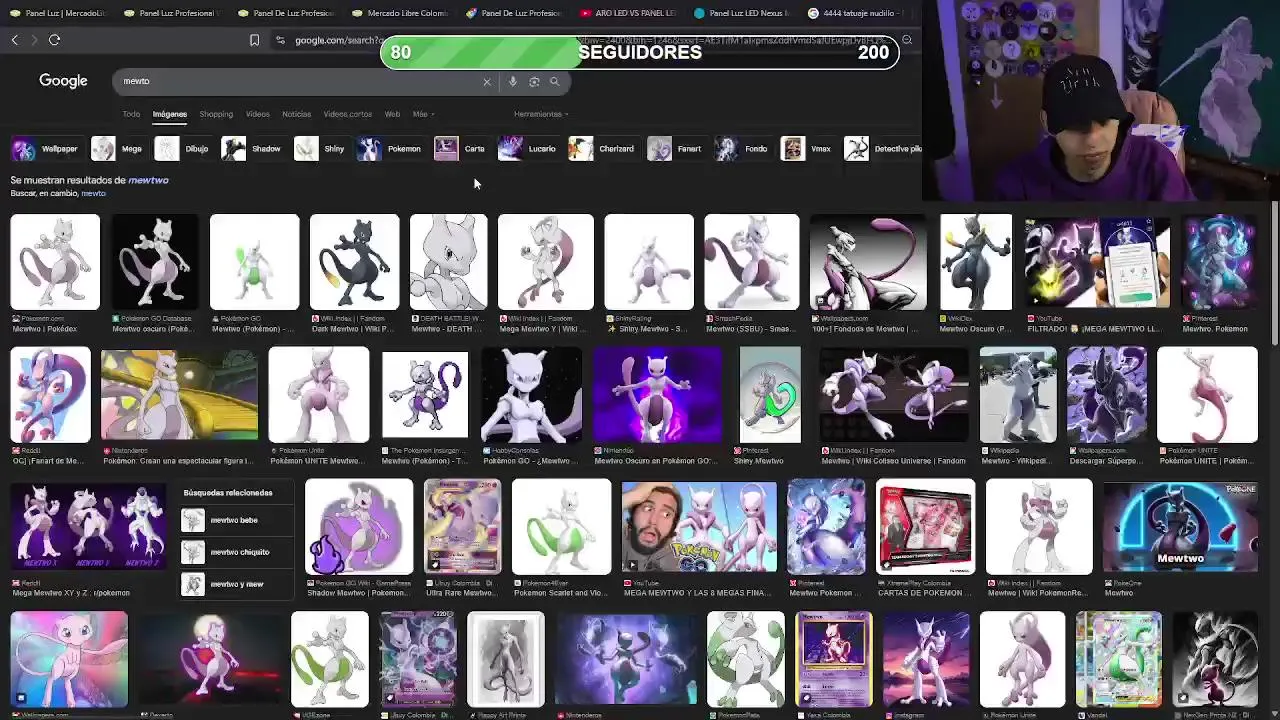Open Ultra Rare Mewtwo card thumbnail
Viewport: 1280px width, 720px height.
(x=462, y=527)
